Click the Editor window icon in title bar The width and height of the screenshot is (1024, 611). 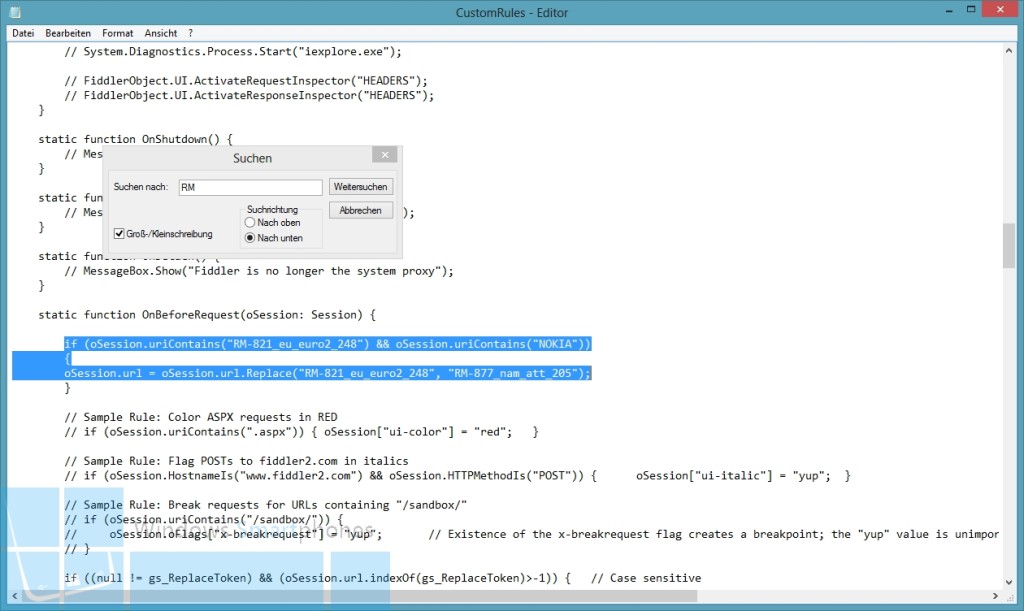[15, 12]
